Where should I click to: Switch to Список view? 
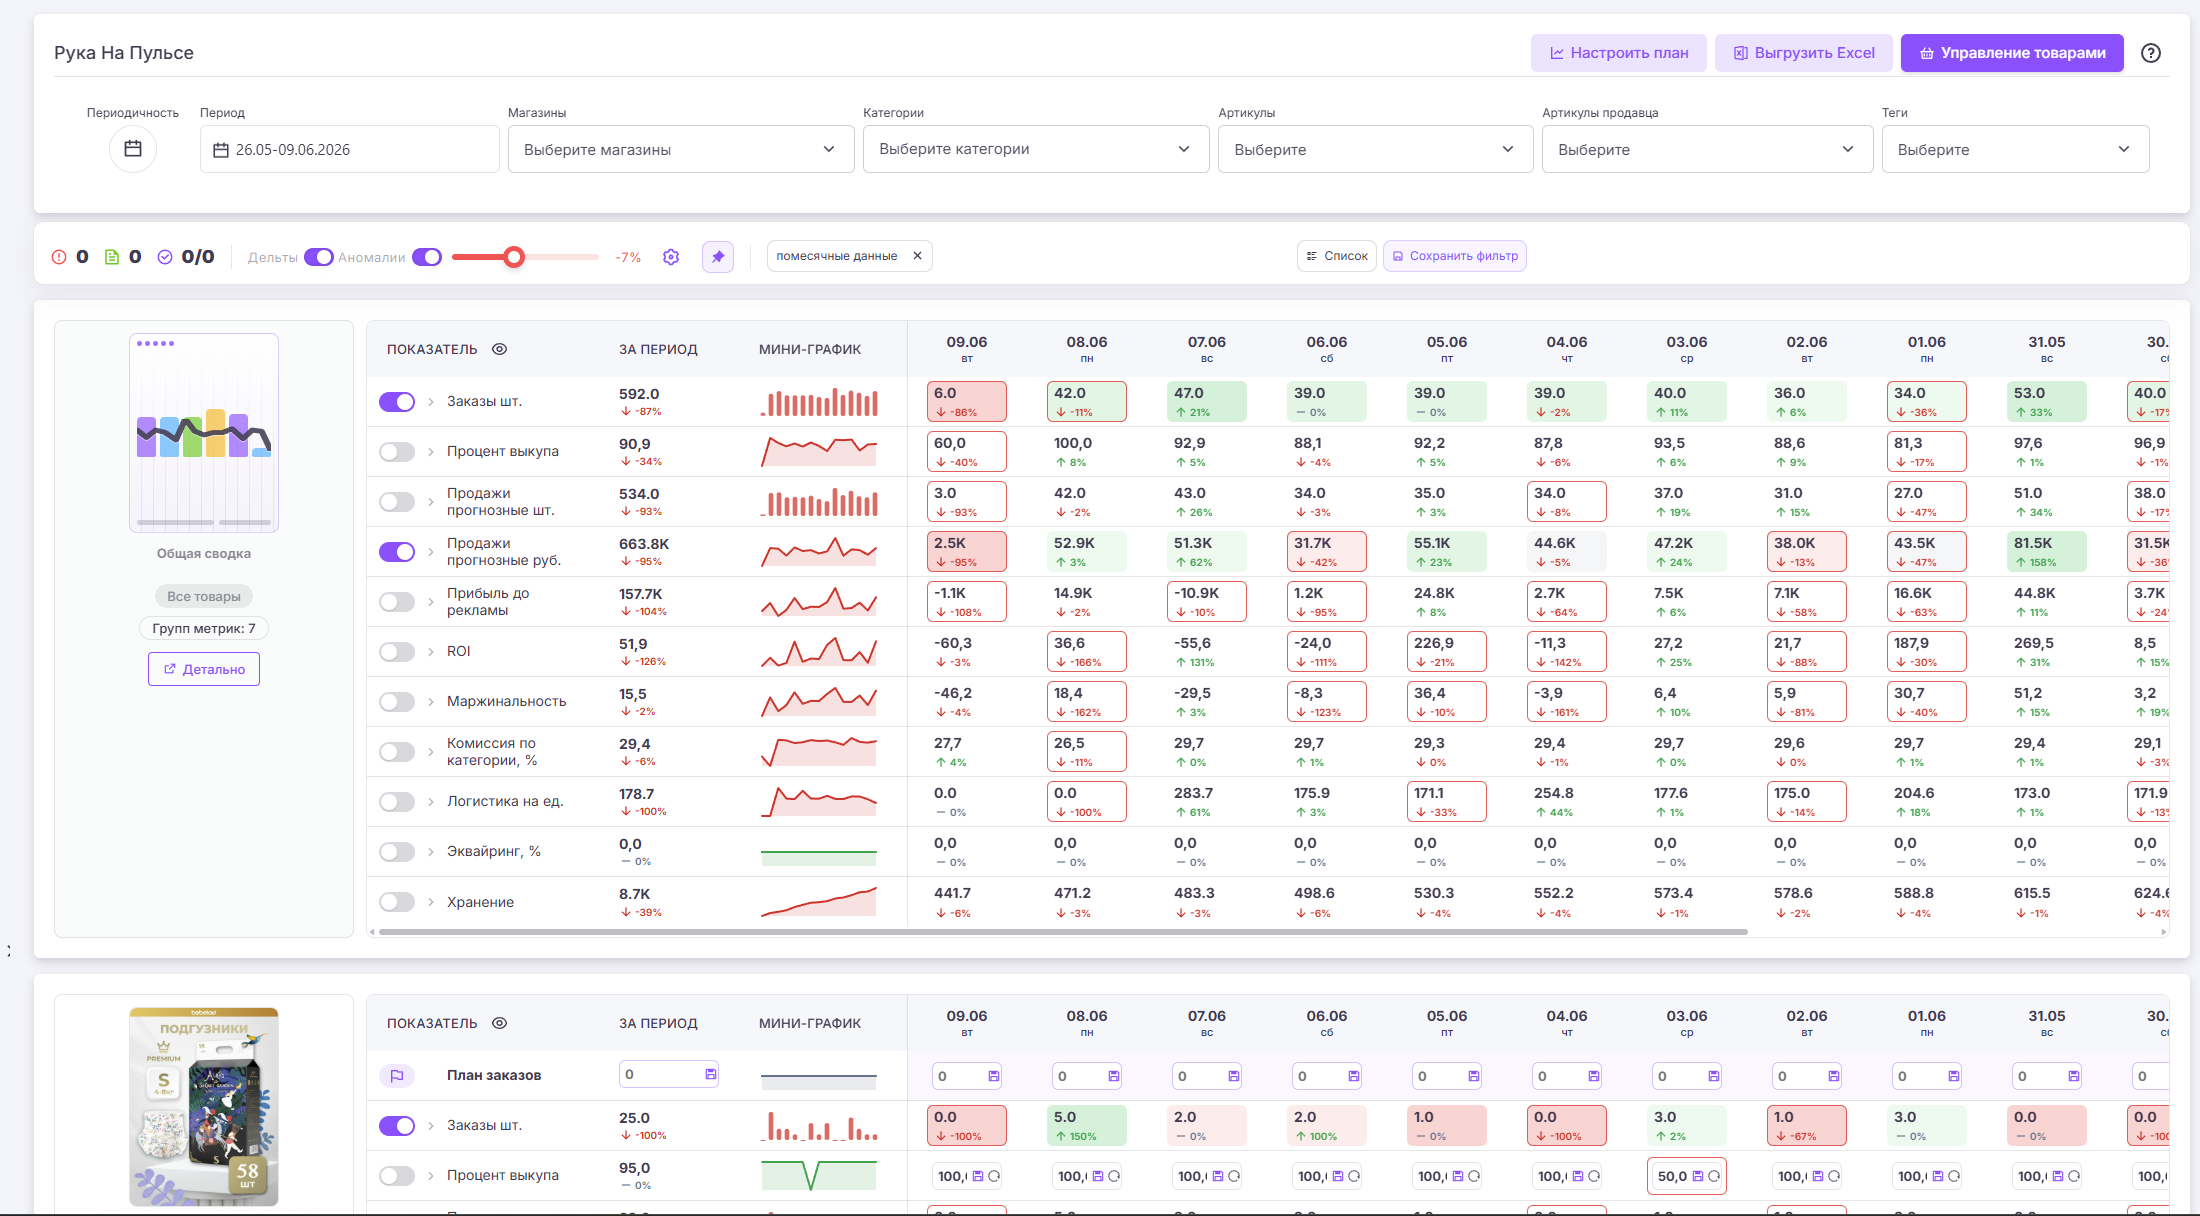coord(1337,256)
